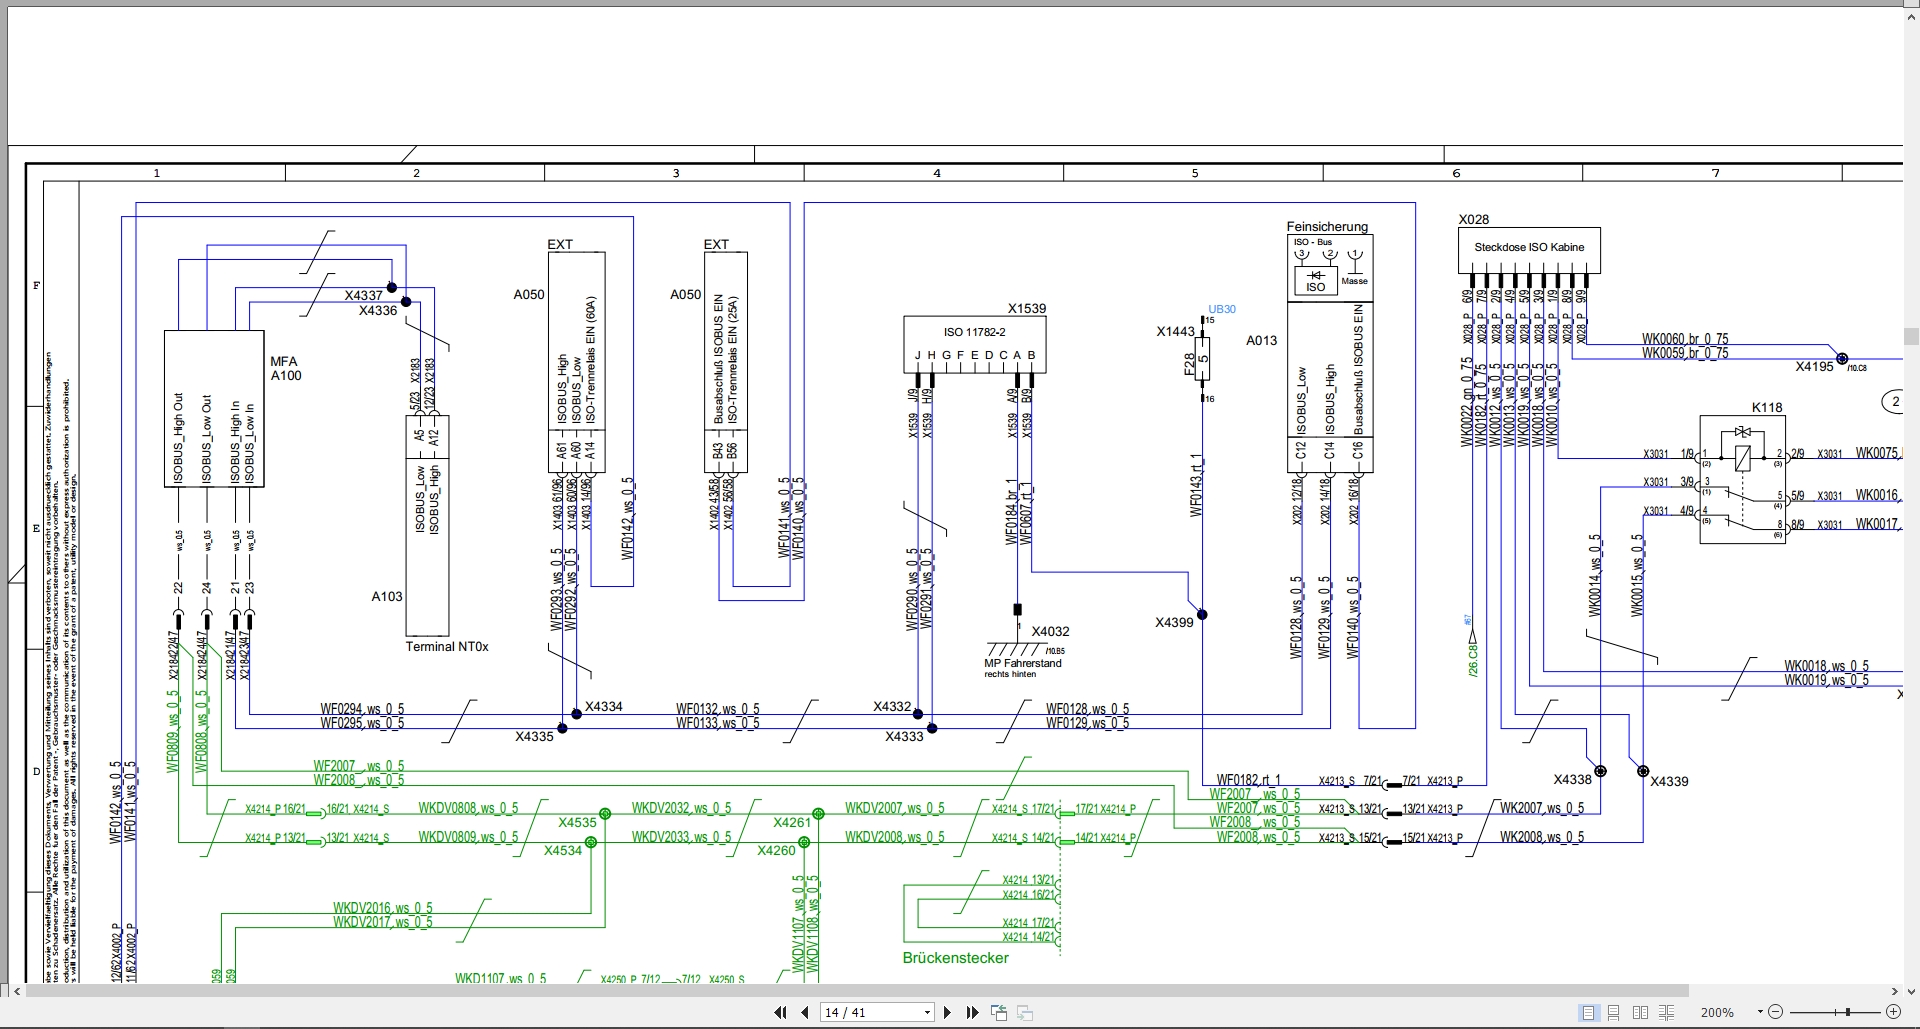Click column header 4 on the drawing frame
The height and width of the screenshot is (1029, 1920).
tap(936, 173)
